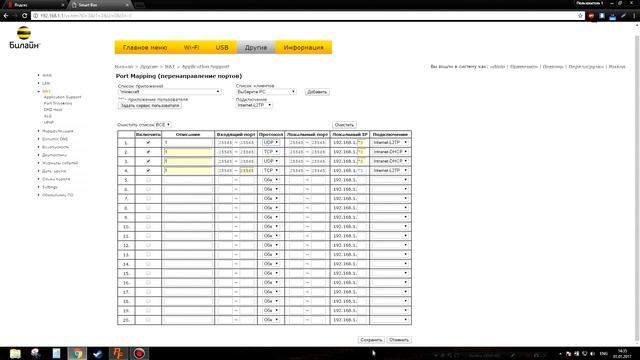640x360 pixels.
Task: Select the Другие tab
Action: (x=256, y=47)
